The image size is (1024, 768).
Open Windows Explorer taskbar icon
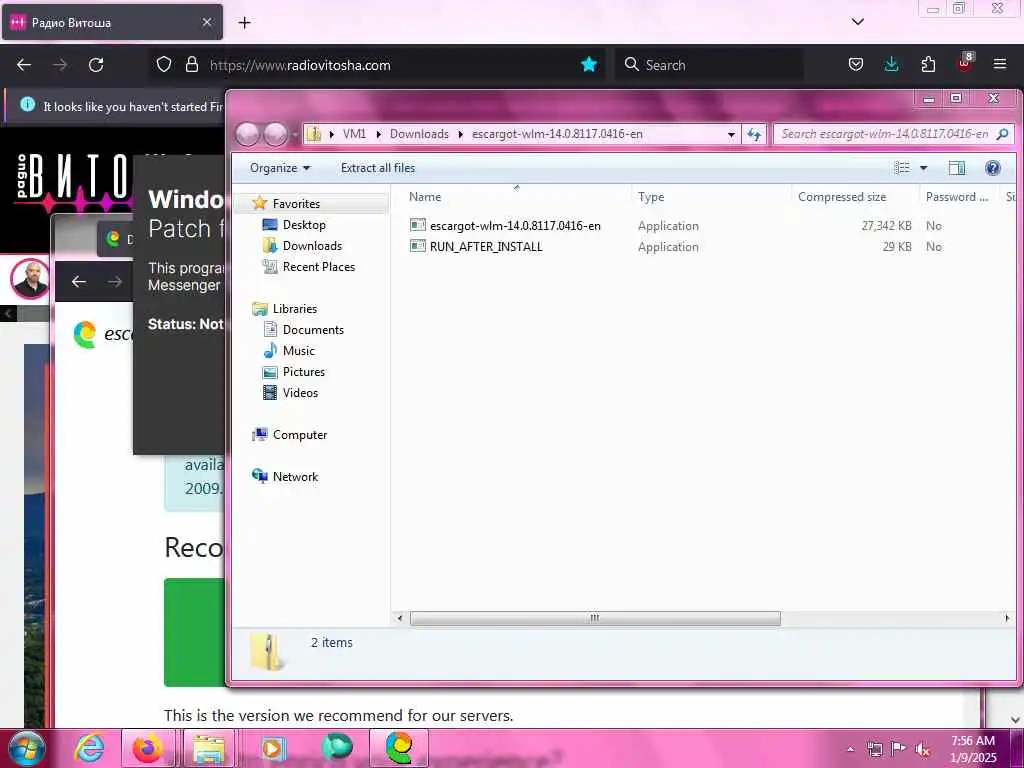(208, 748)
